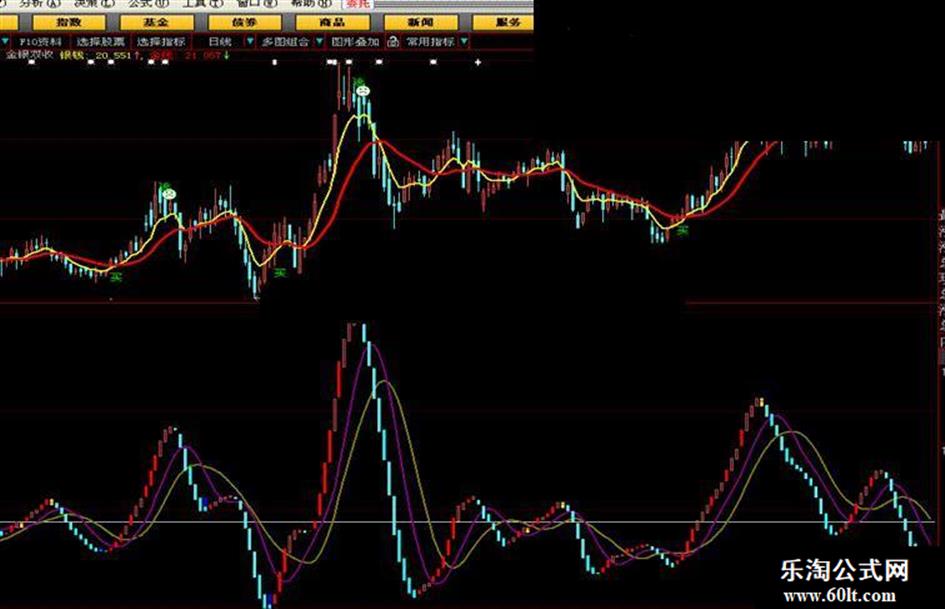
Task: Expand the dropdown arrow left of F10资料
Action: 5,42
